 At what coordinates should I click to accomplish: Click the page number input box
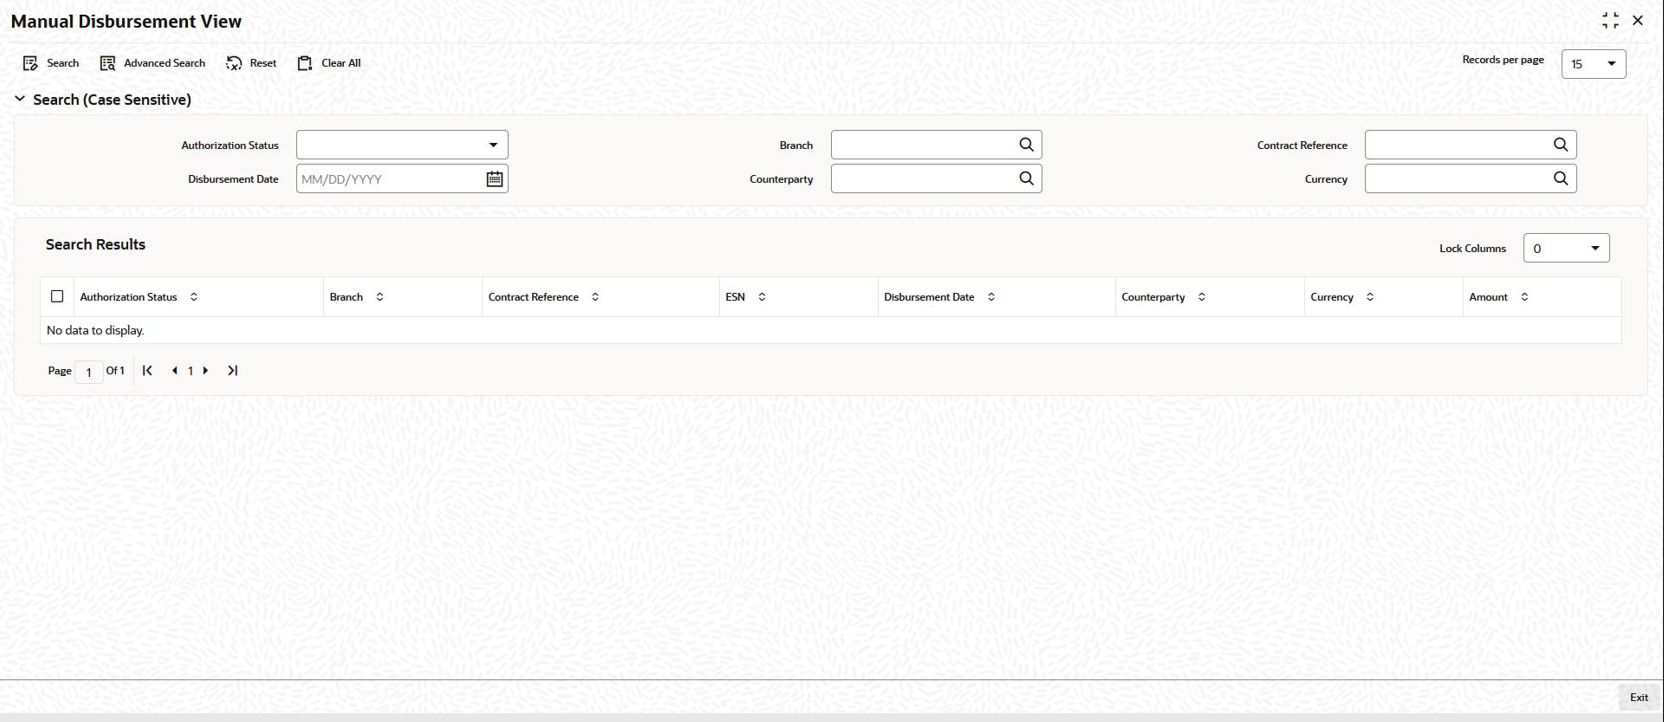(89, 372)
